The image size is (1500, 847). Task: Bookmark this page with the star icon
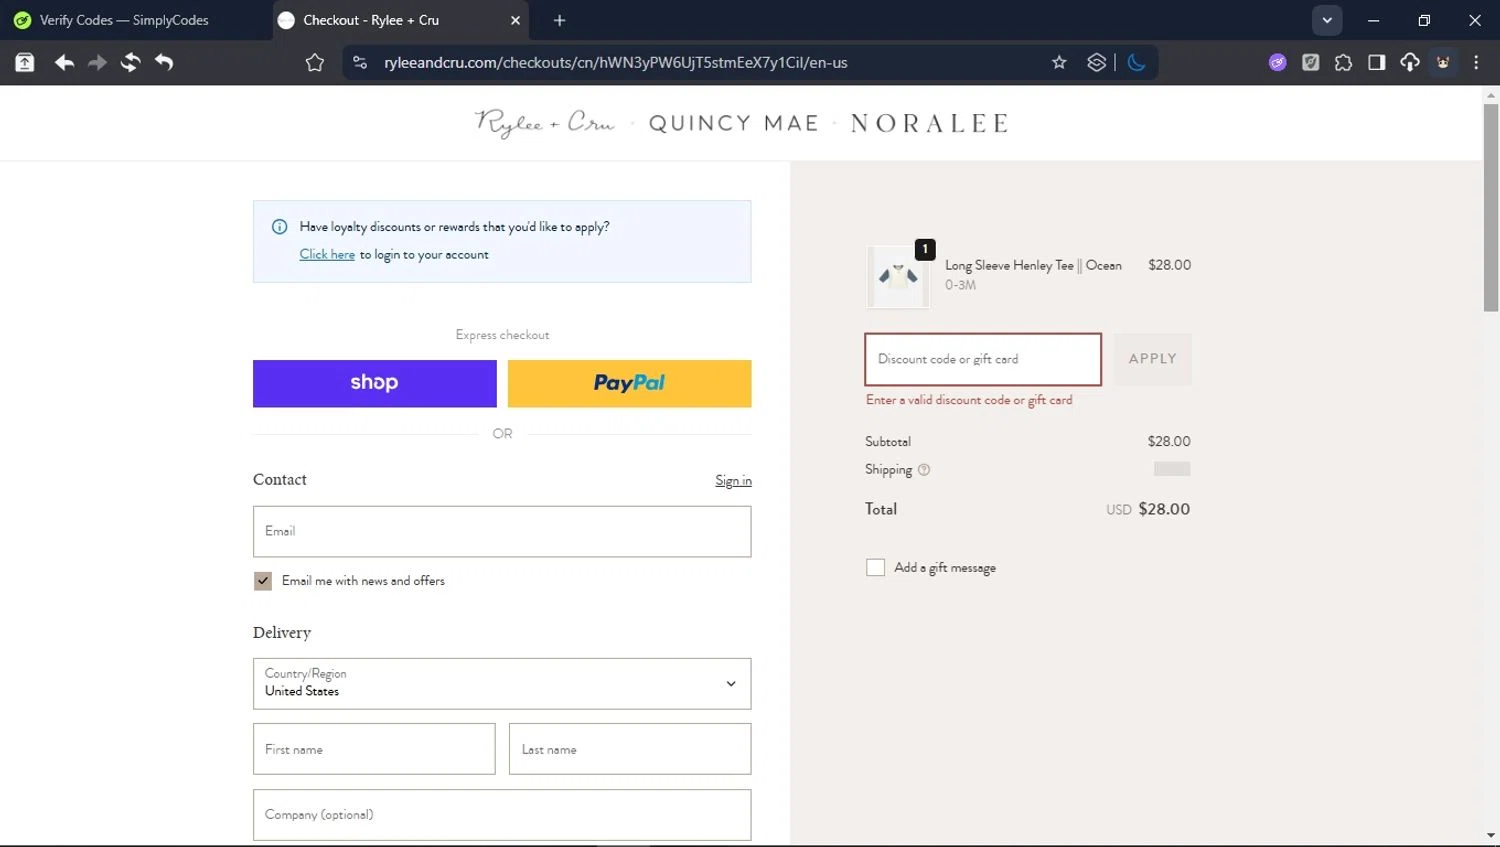1059,63
